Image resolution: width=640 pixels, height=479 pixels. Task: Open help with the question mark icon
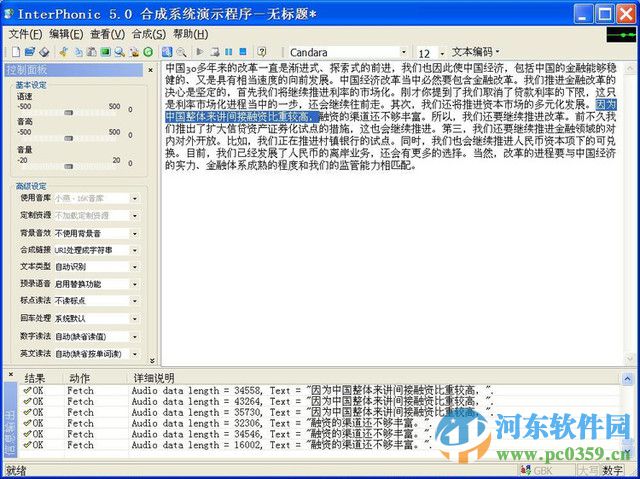click(x=262, y=52)
